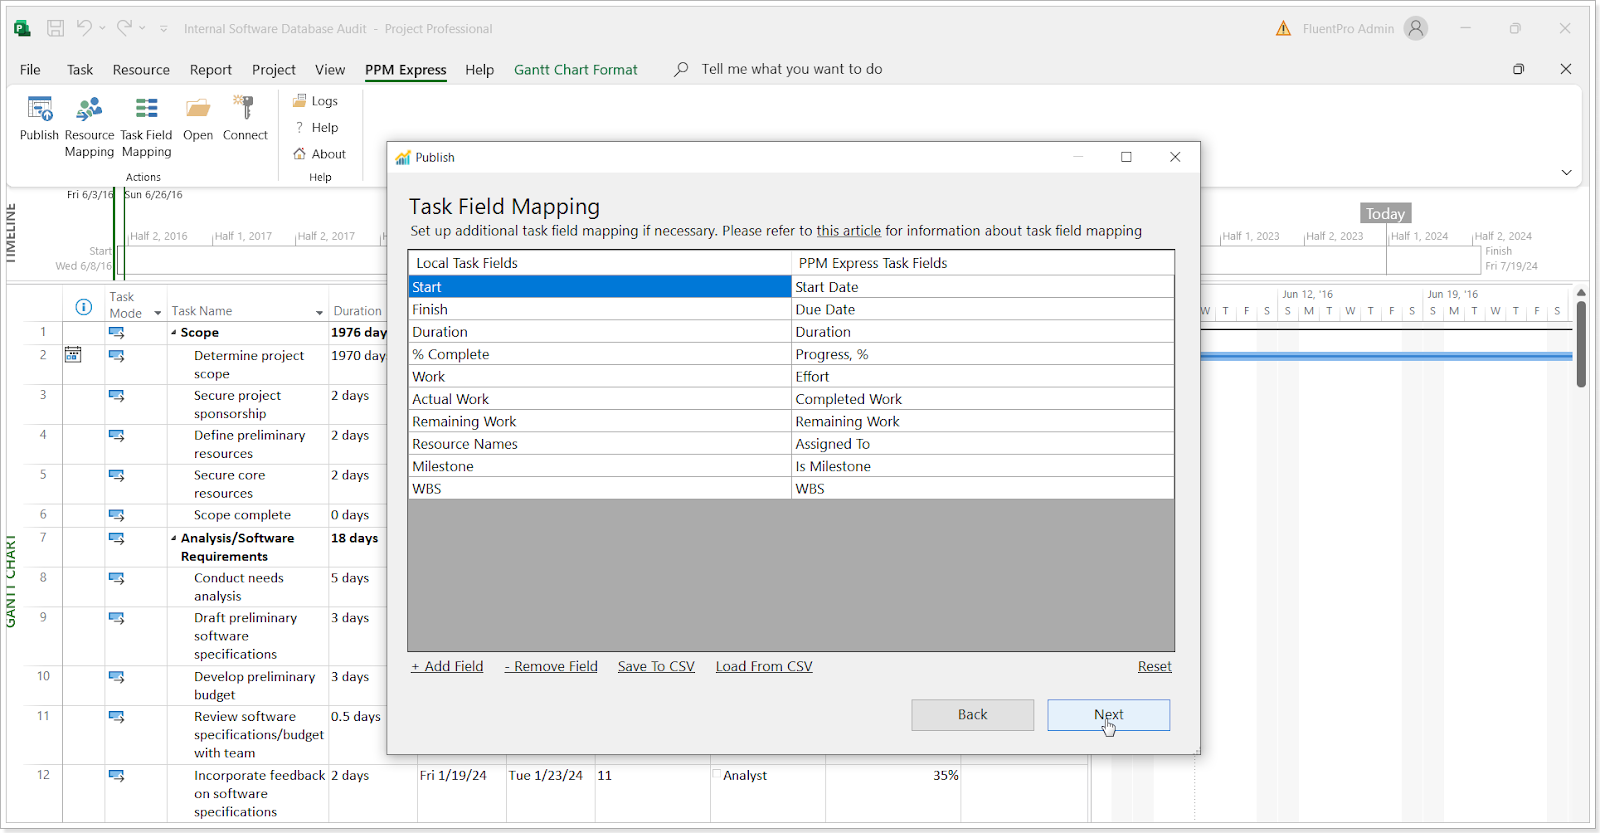
Task: Click the Today marker on the timeline
Action: point(1385,214)
